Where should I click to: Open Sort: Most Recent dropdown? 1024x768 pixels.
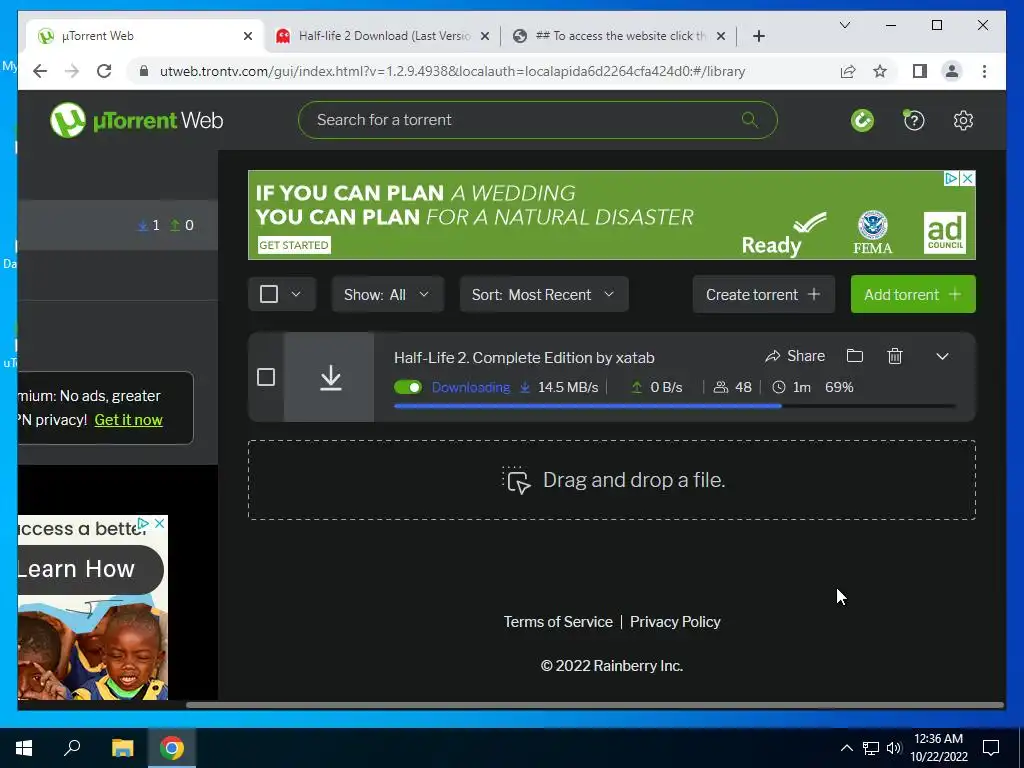543,295
